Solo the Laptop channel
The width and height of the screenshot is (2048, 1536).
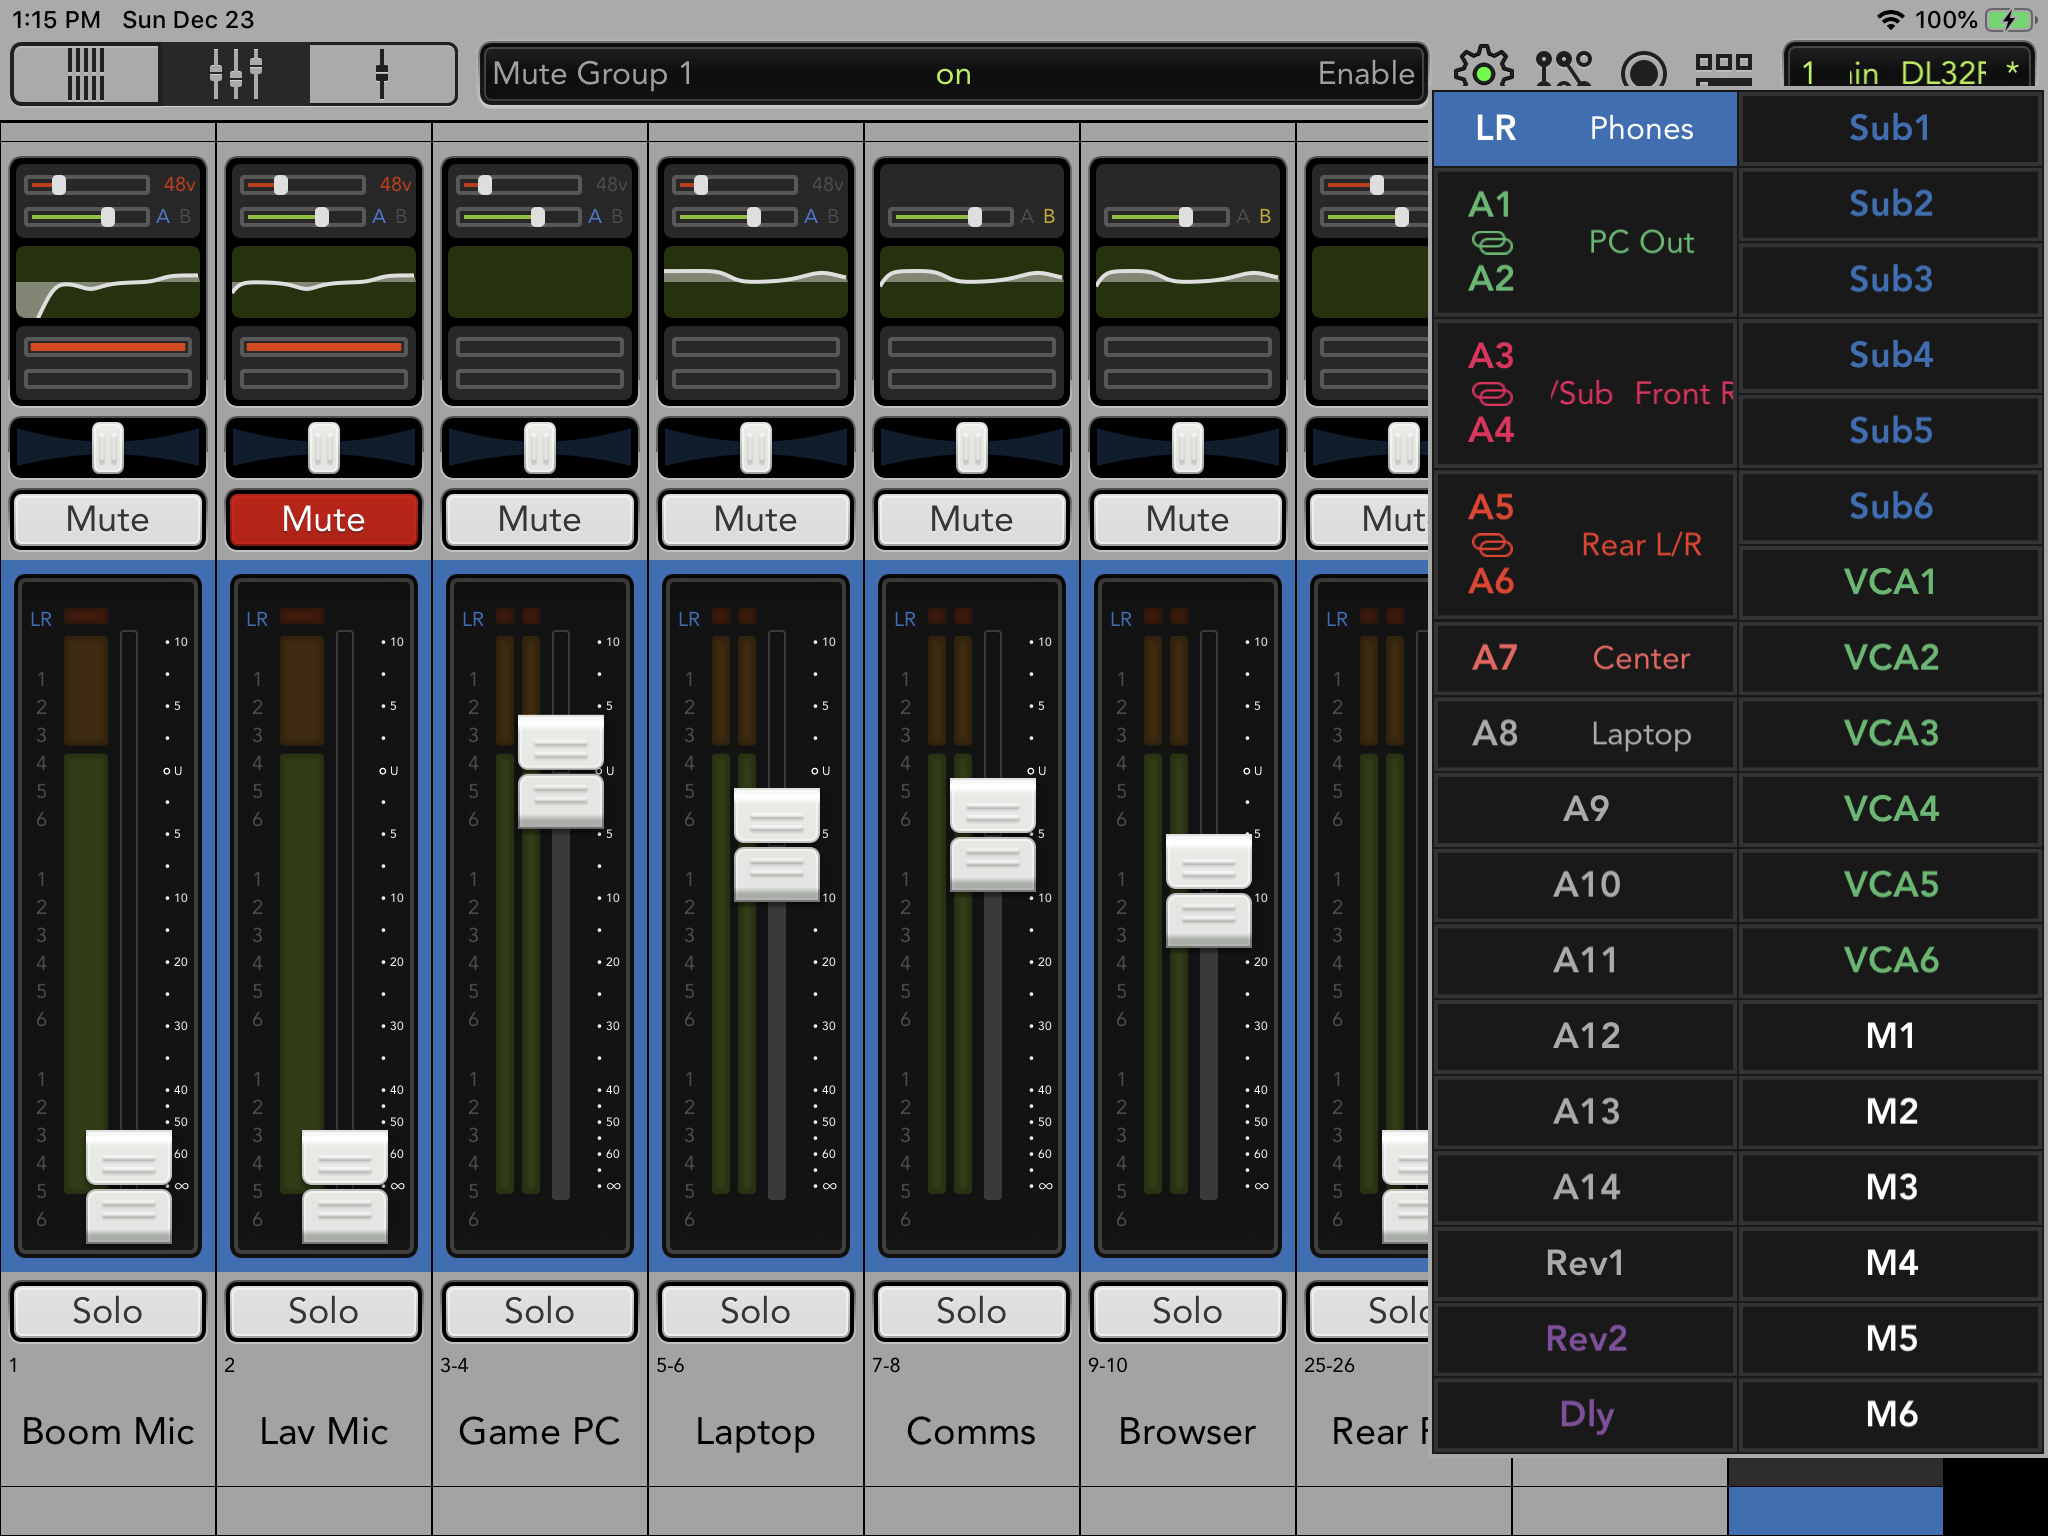[756, 1311]
